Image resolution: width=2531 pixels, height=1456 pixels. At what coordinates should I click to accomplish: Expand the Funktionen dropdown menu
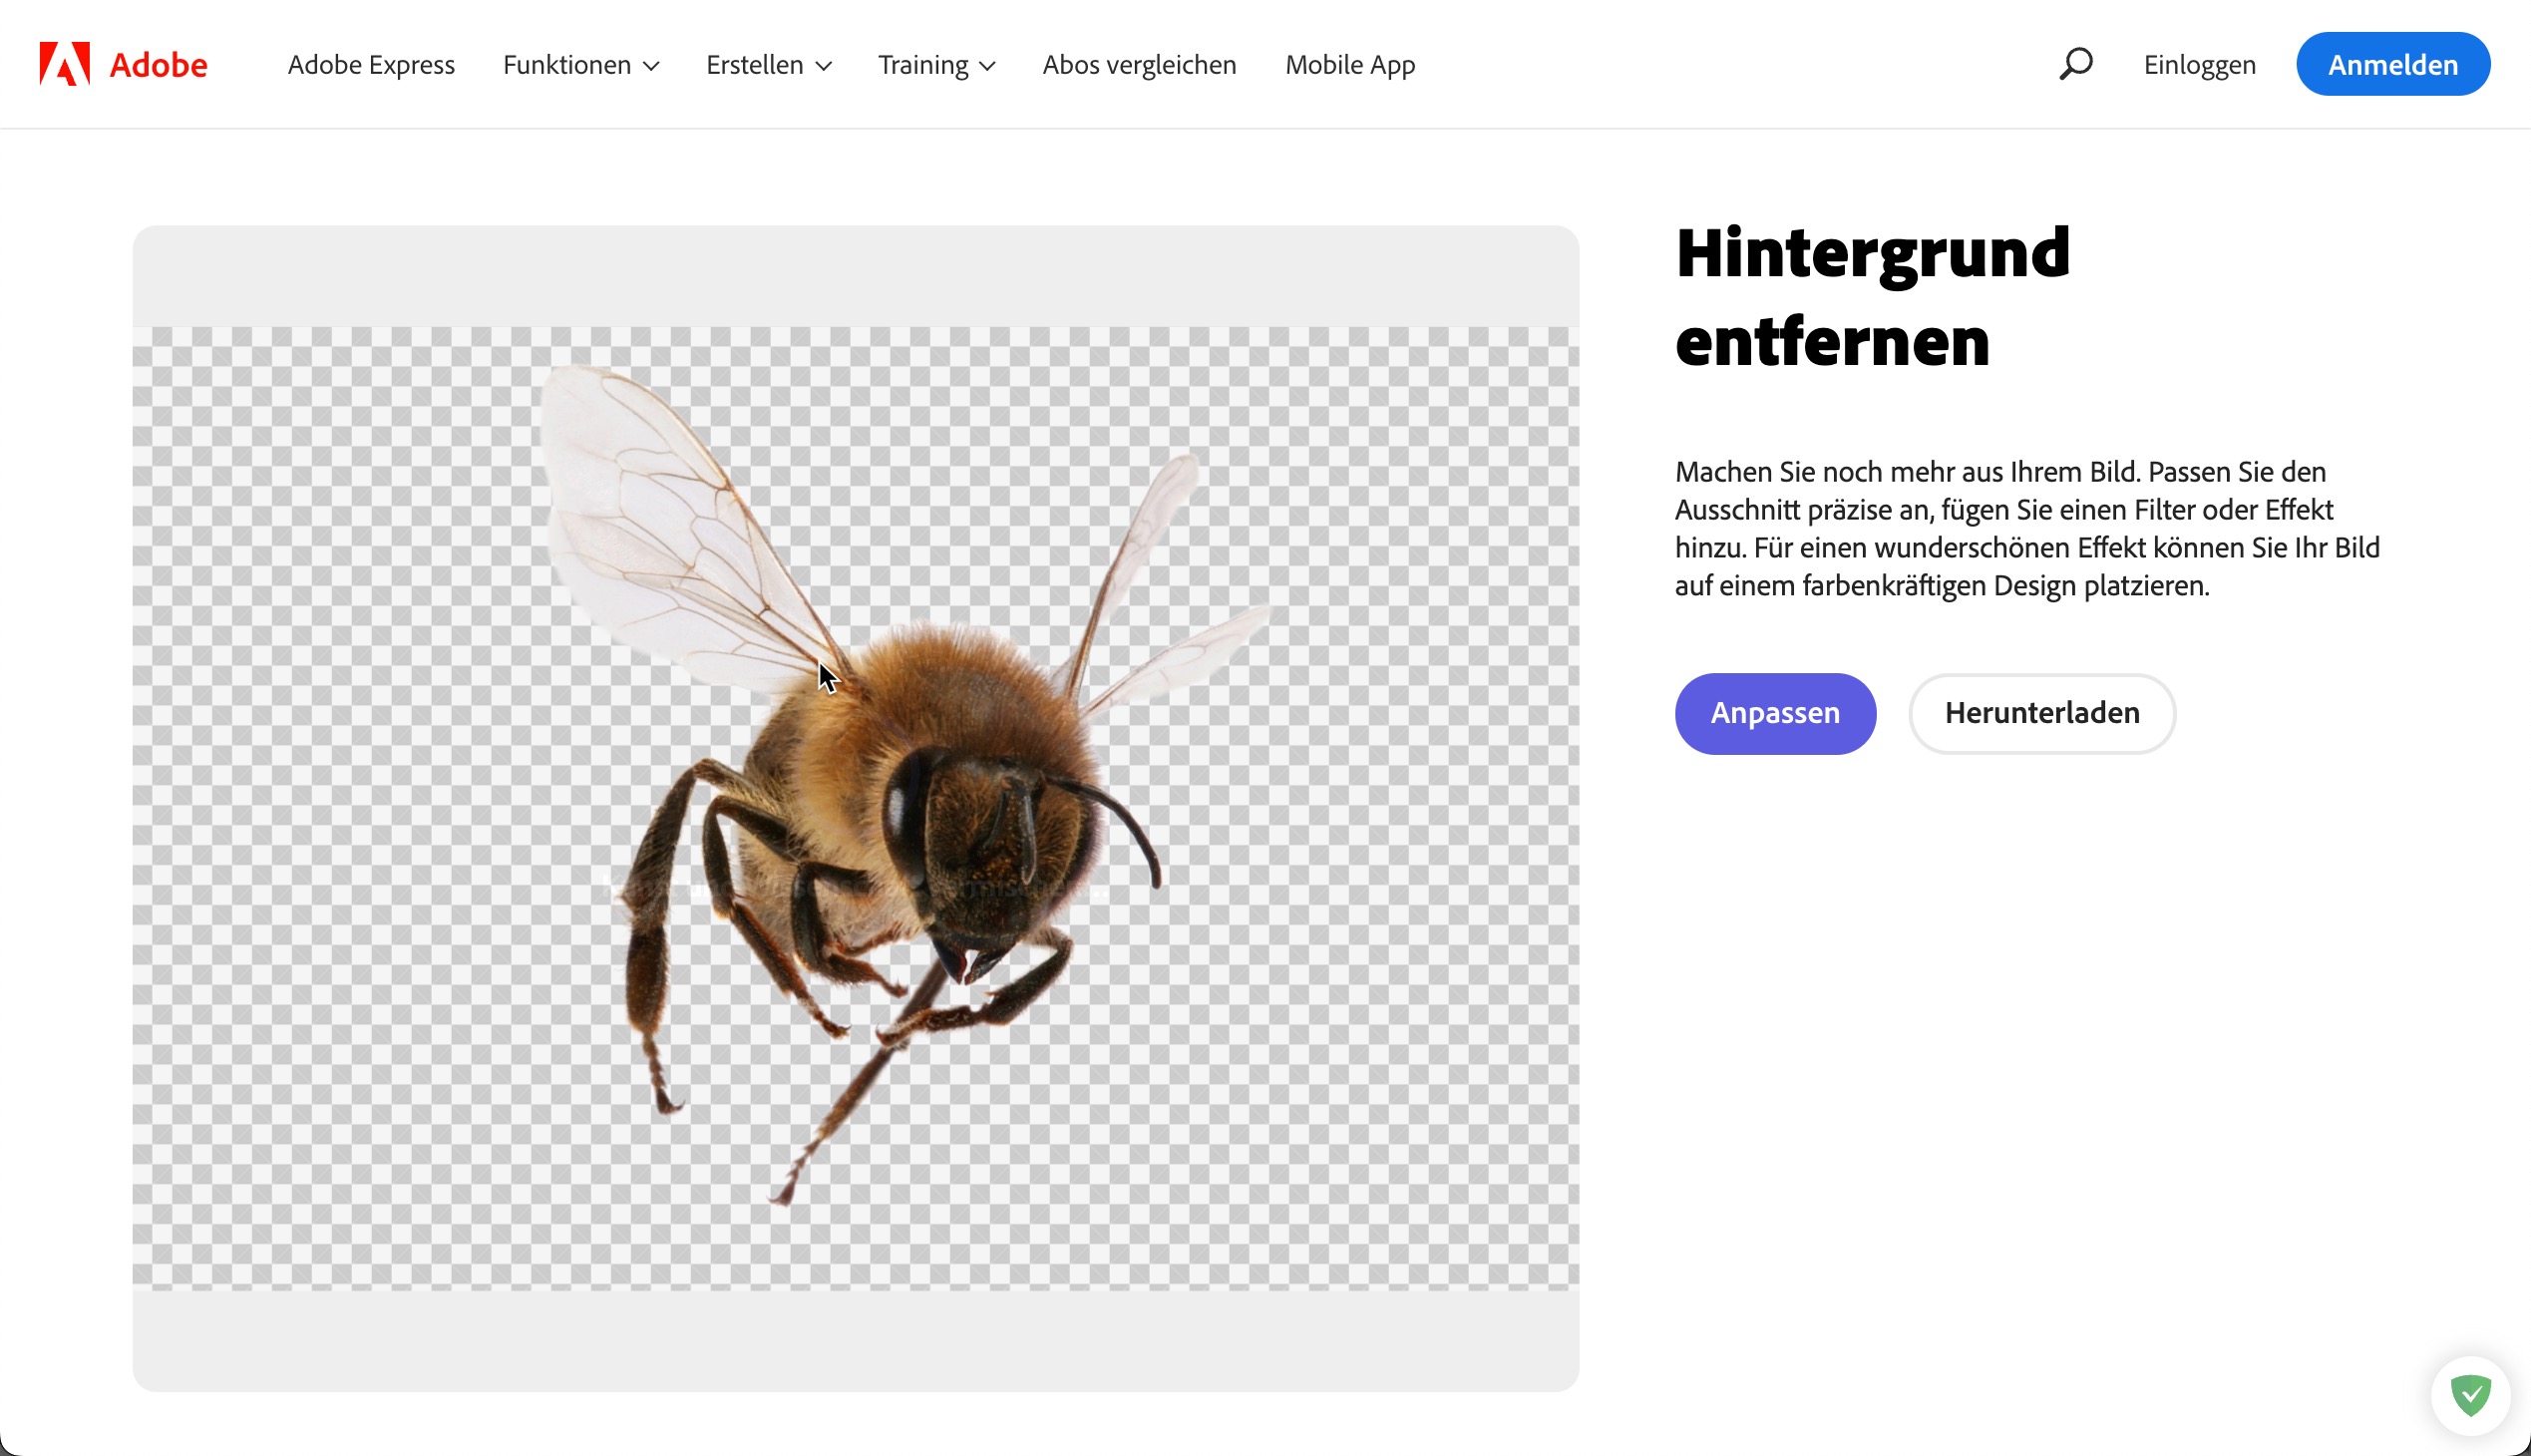coord(567,65)
